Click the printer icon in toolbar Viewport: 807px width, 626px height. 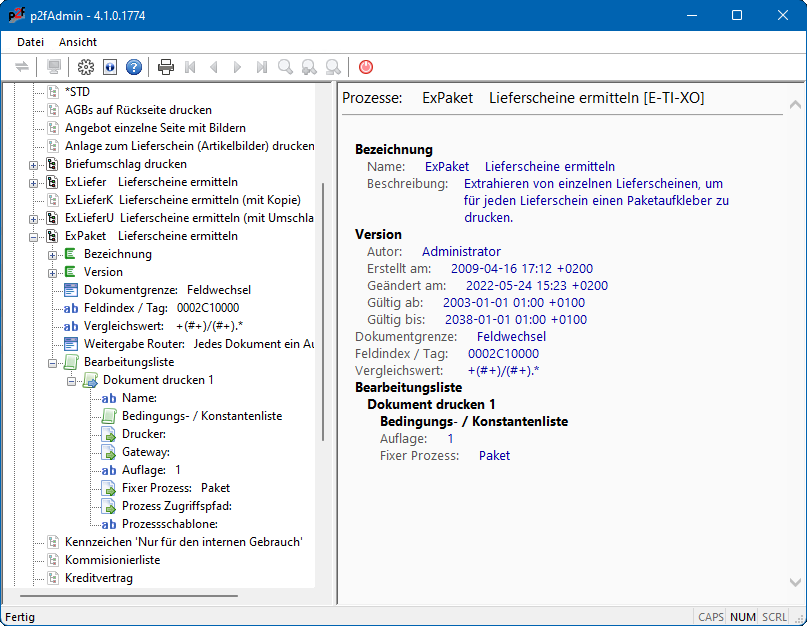[166, 67]
